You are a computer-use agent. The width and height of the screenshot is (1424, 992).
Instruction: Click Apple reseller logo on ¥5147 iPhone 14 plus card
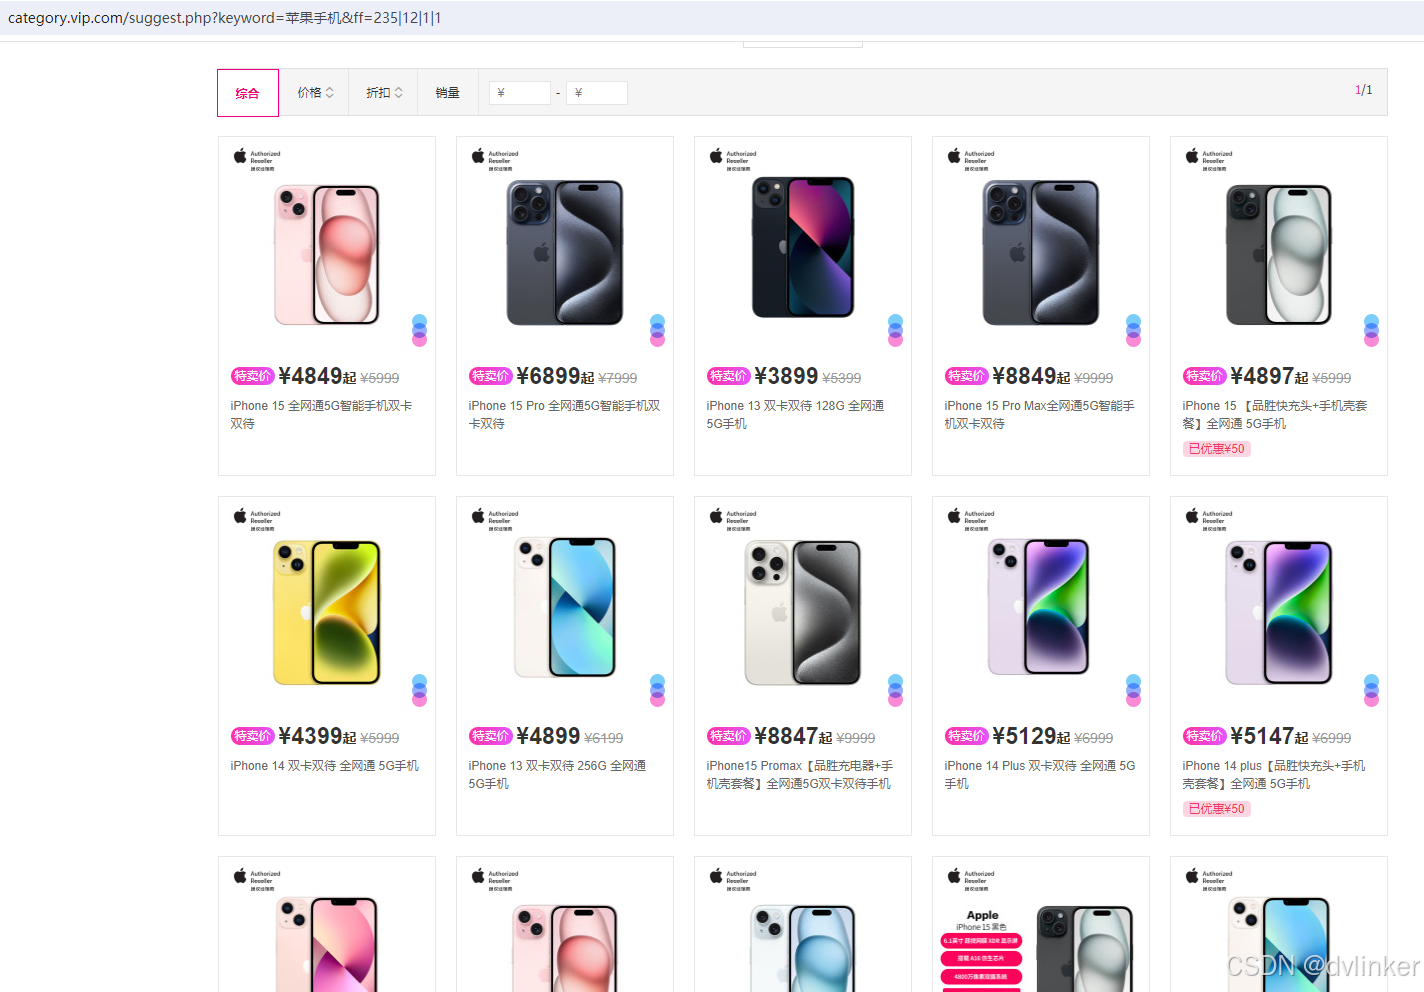(1209, 520)
